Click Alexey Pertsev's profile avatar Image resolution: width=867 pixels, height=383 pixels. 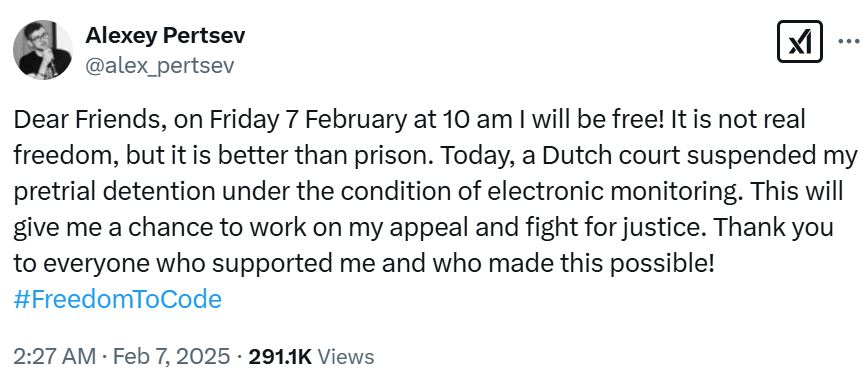[x=43, y=50]
